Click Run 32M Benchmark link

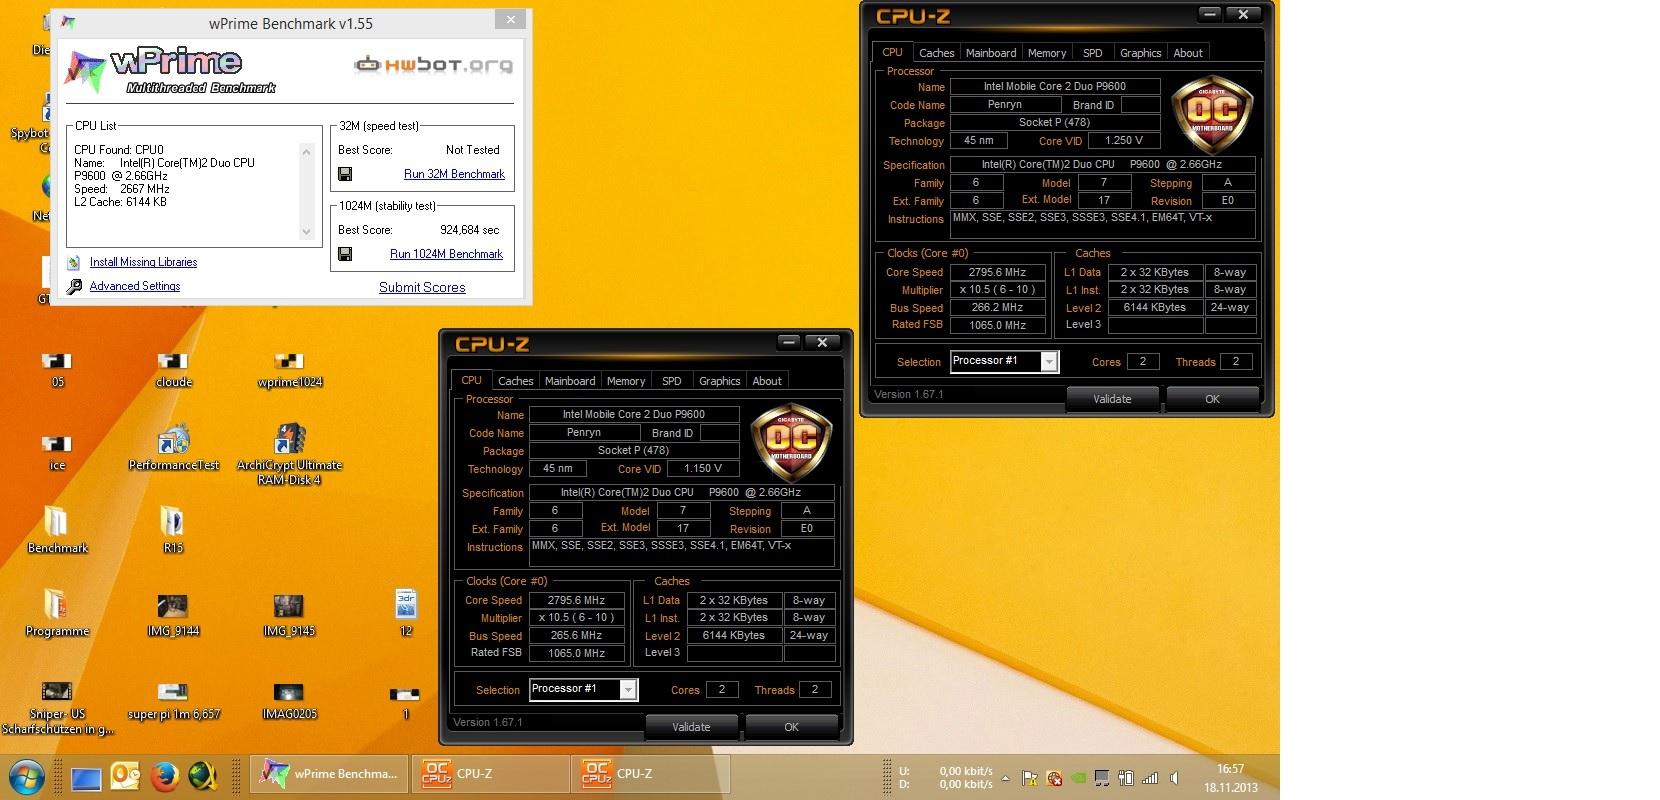[x=454, y=174]
